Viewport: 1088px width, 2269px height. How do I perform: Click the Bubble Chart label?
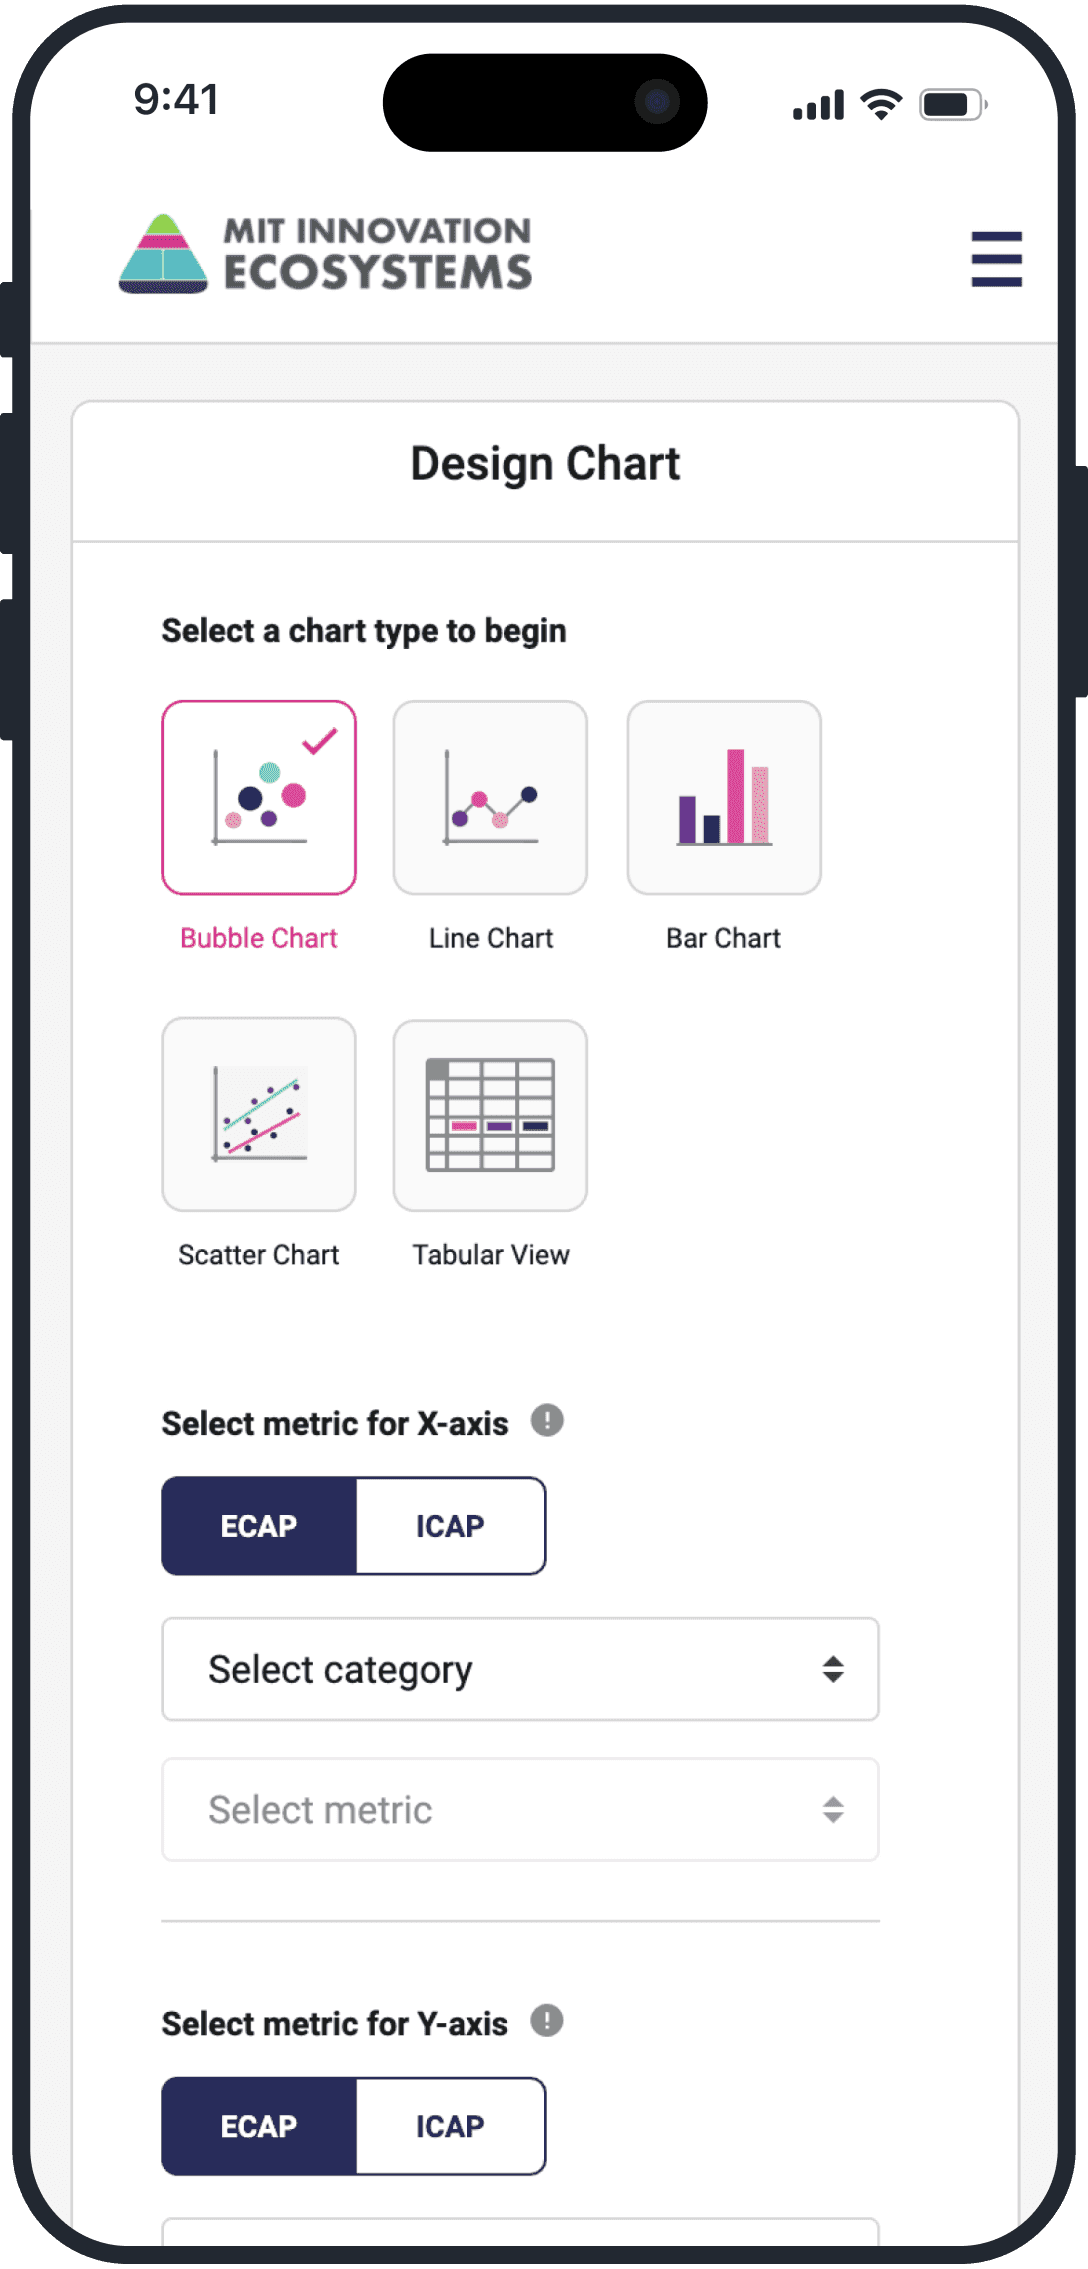[x=259, y=938]
